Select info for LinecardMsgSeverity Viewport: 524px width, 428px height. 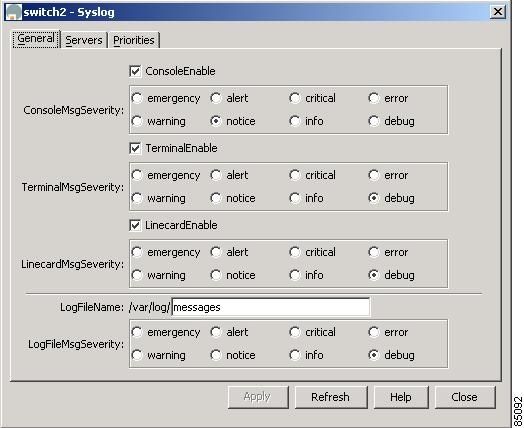pyautogui.click(x=295, y=275)
